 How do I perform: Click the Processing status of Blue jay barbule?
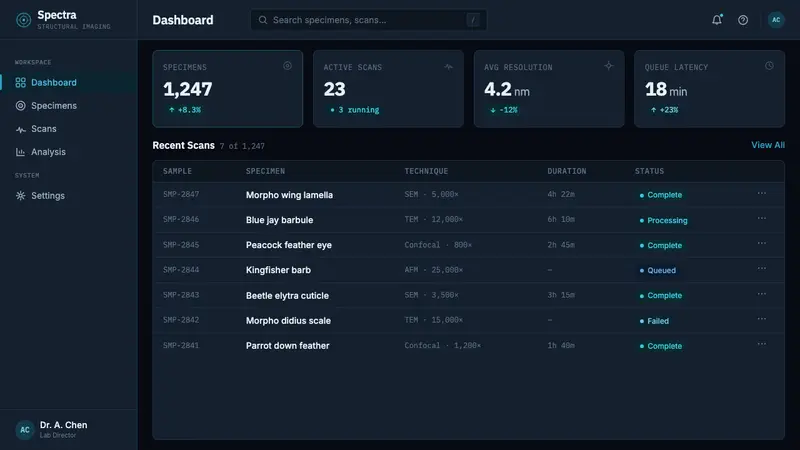point(663,220)
